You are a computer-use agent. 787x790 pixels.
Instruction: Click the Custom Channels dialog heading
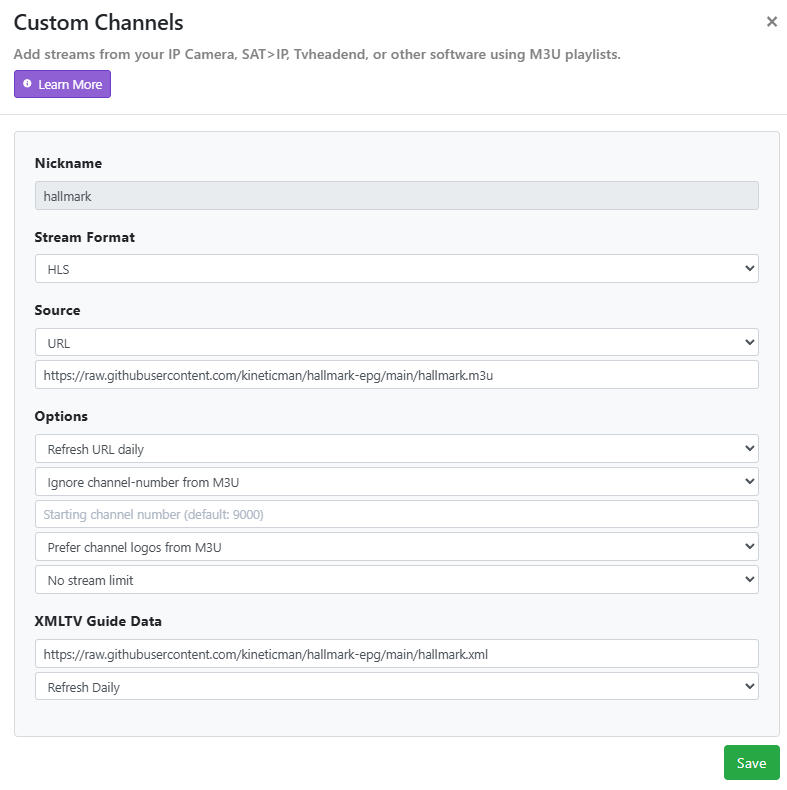click(98, 22)
